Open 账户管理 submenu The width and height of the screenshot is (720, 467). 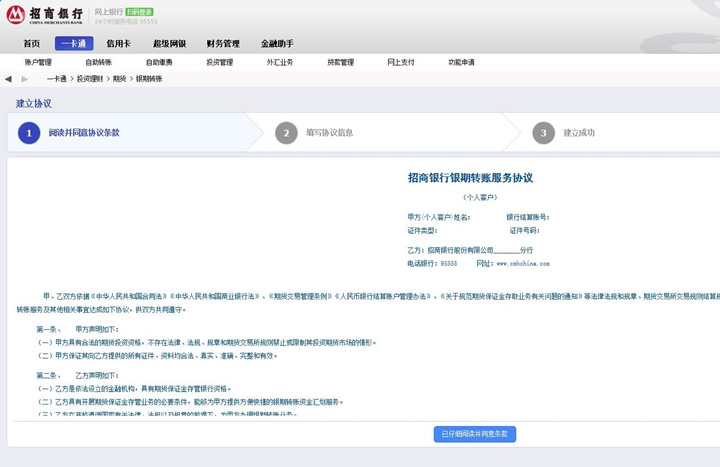38,62
